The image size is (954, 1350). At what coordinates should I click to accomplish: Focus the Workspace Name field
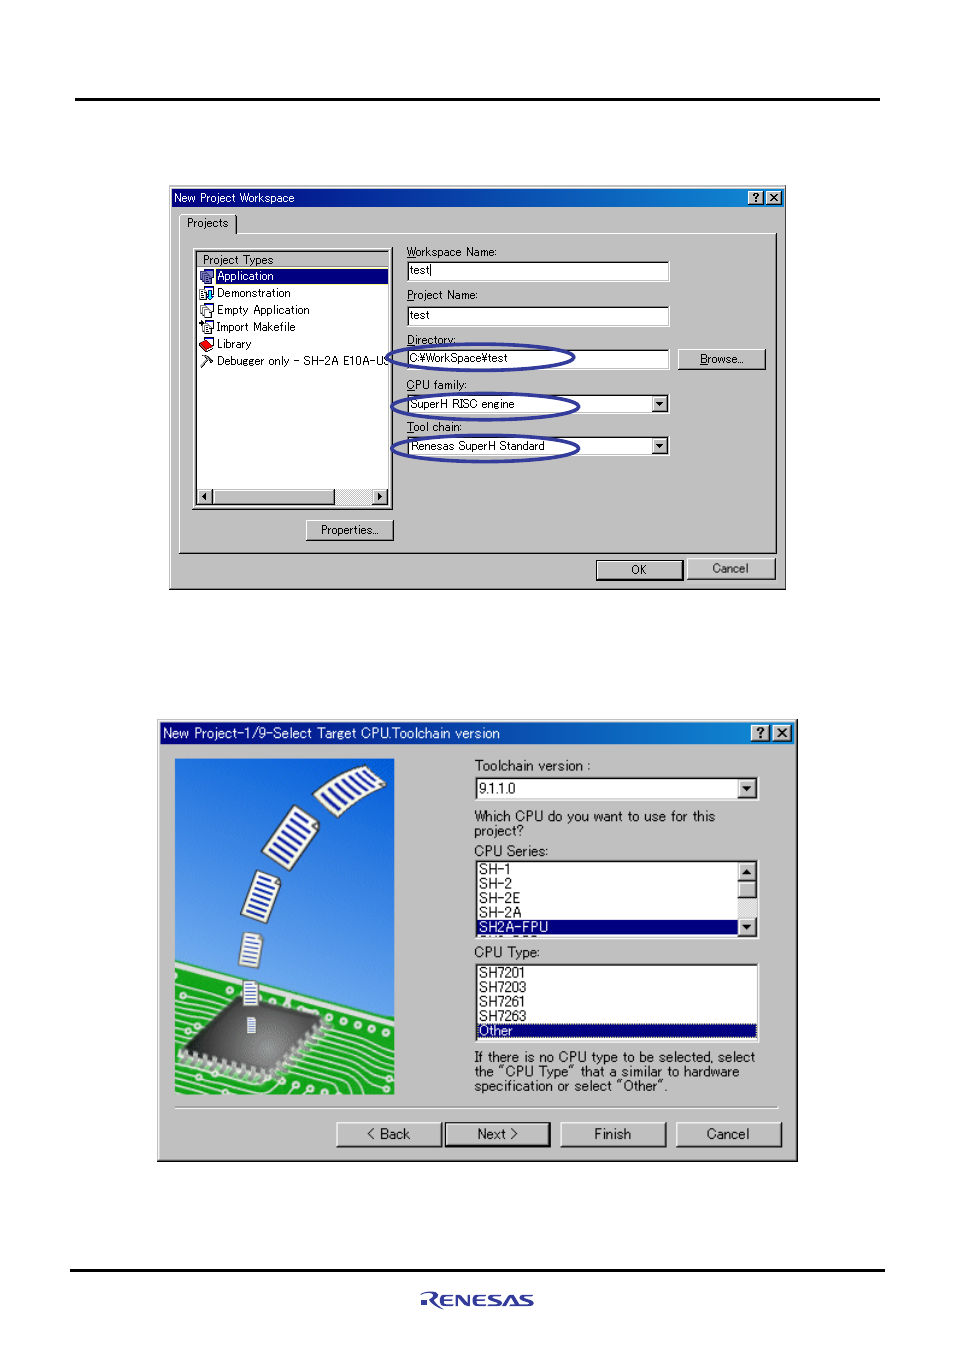click(538, 271)
